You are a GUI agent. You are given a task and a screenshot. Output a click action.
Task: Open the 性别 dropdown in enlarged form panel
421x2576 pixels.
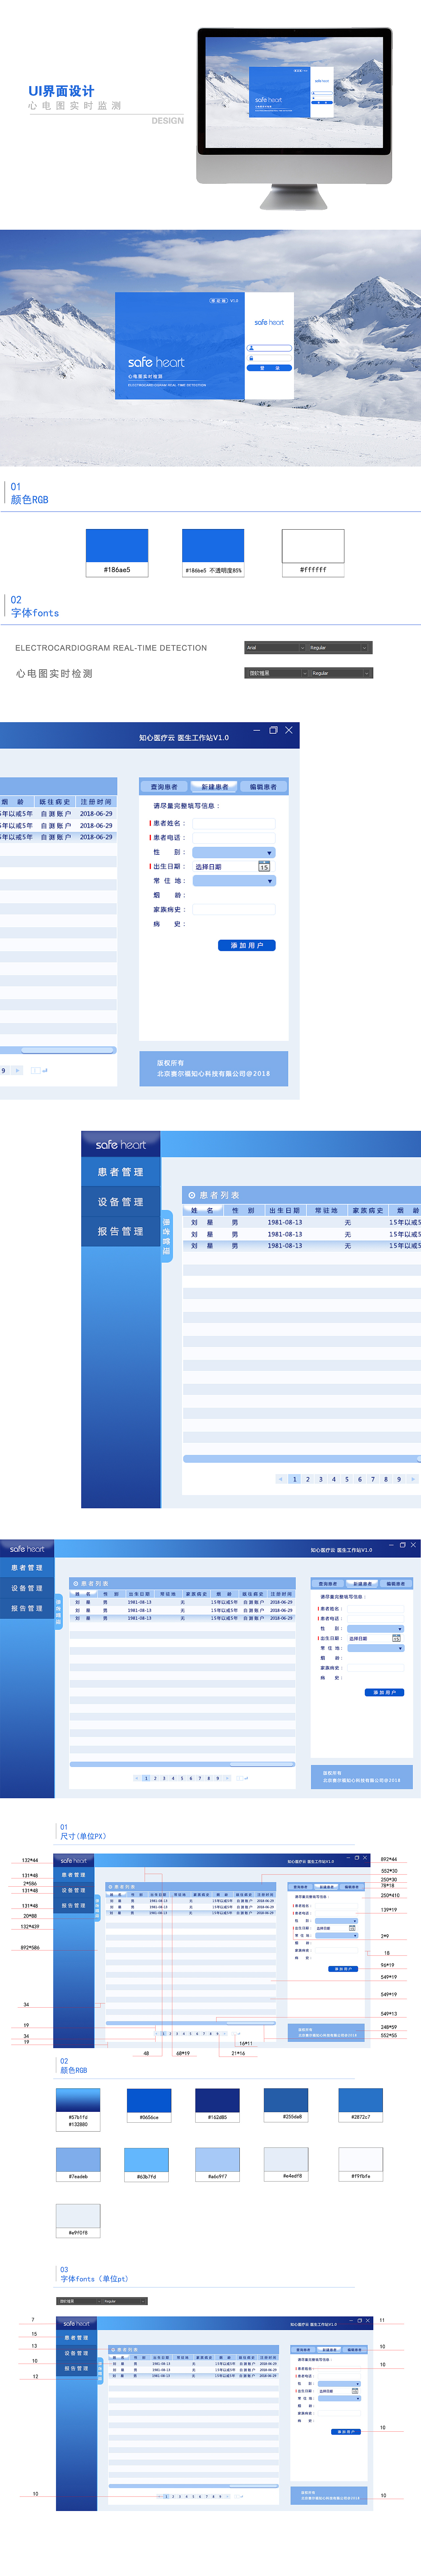tap(234, 852)
